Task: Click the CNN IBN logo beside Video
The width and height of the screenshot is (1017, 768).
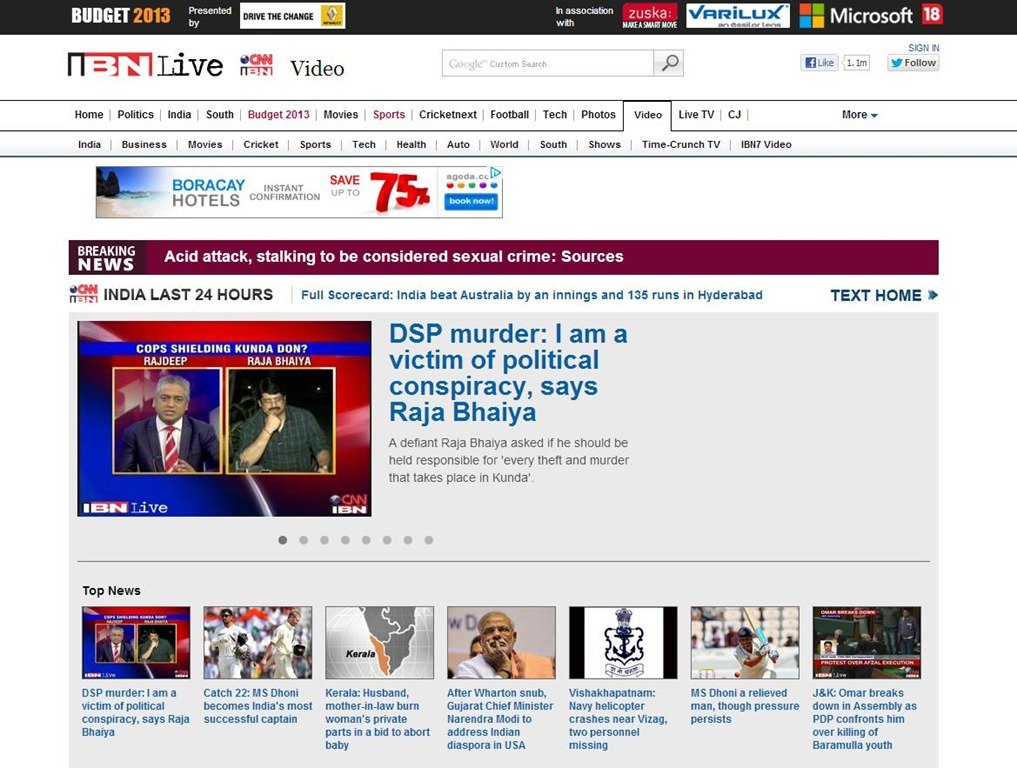Action: tap(256, 66)
